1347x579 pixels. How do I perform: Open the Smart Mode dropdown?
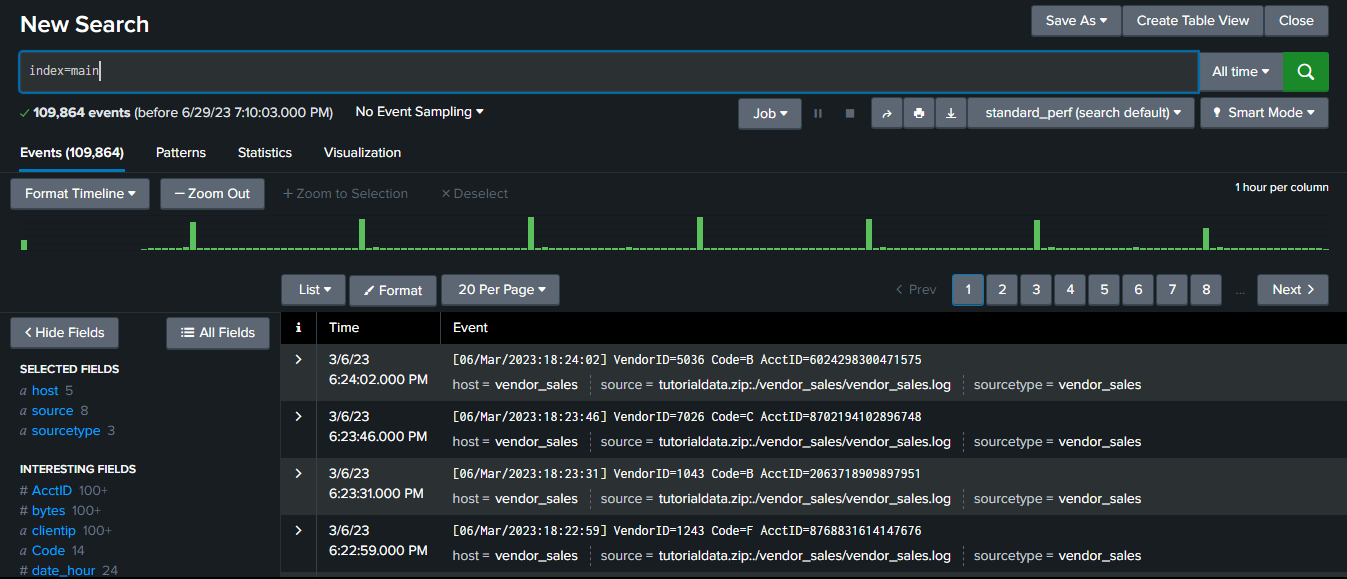tap(1264, 113)
